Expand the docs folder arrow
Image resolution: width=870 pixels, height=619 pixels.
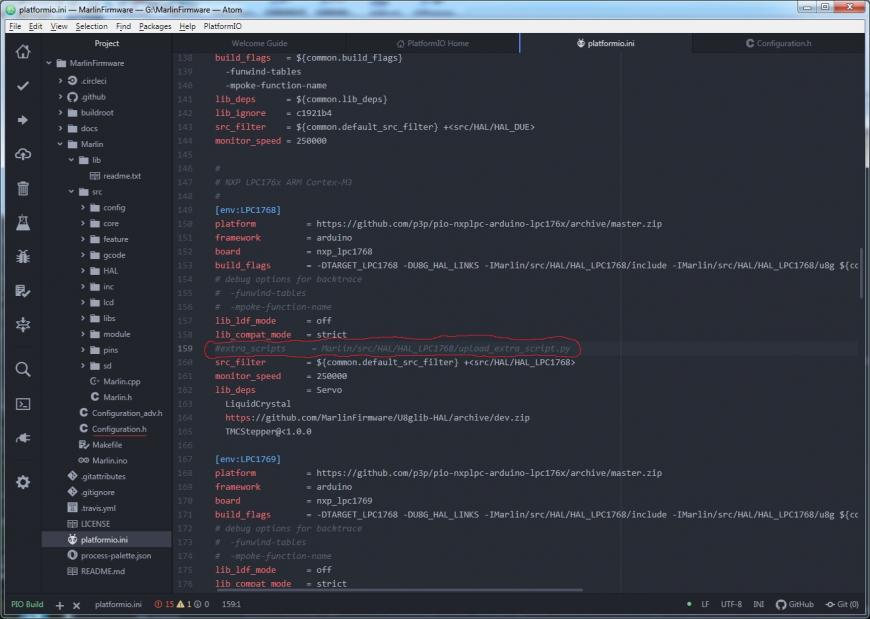click(60, 129)
